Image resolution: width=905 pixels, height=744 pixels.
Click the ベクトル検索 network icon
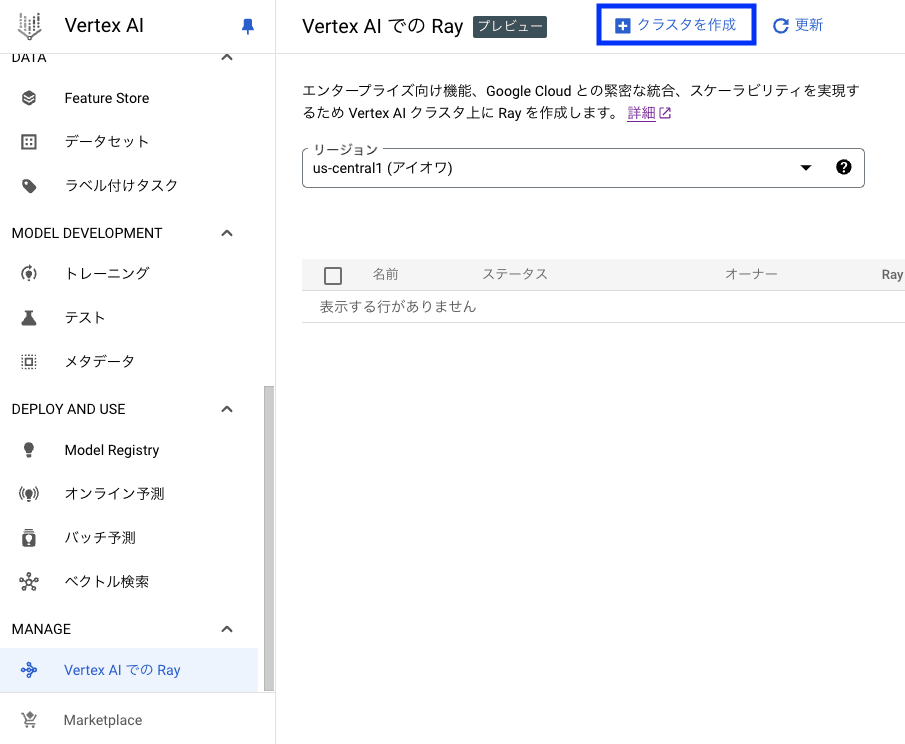pos(29,581)
